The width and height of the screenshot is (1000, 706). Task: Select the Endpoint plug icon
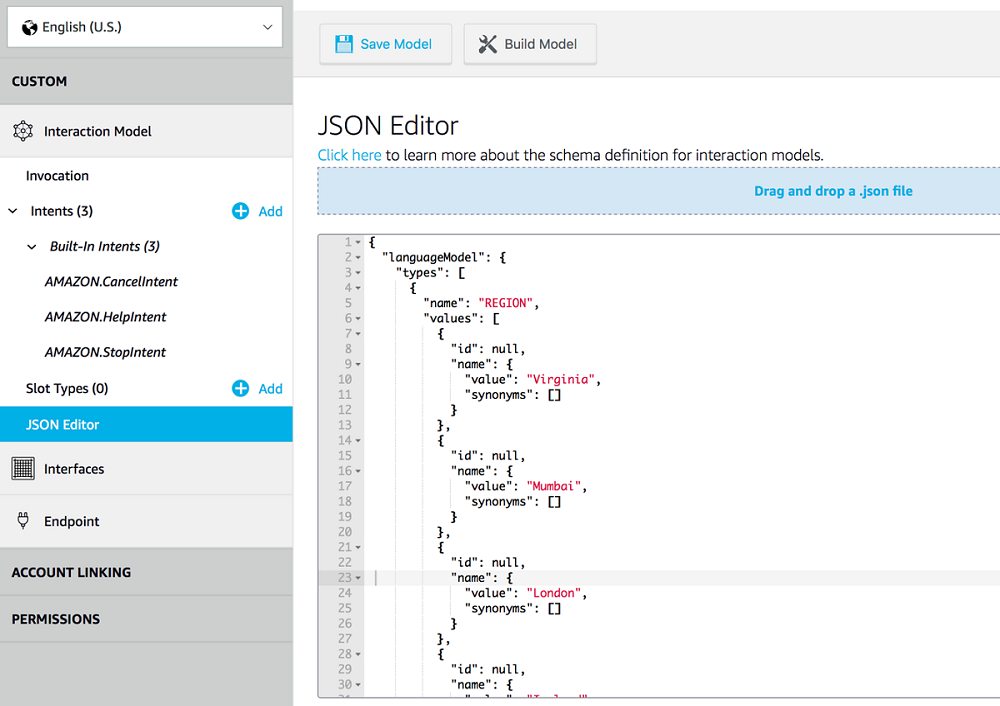[x=23, y=520]
